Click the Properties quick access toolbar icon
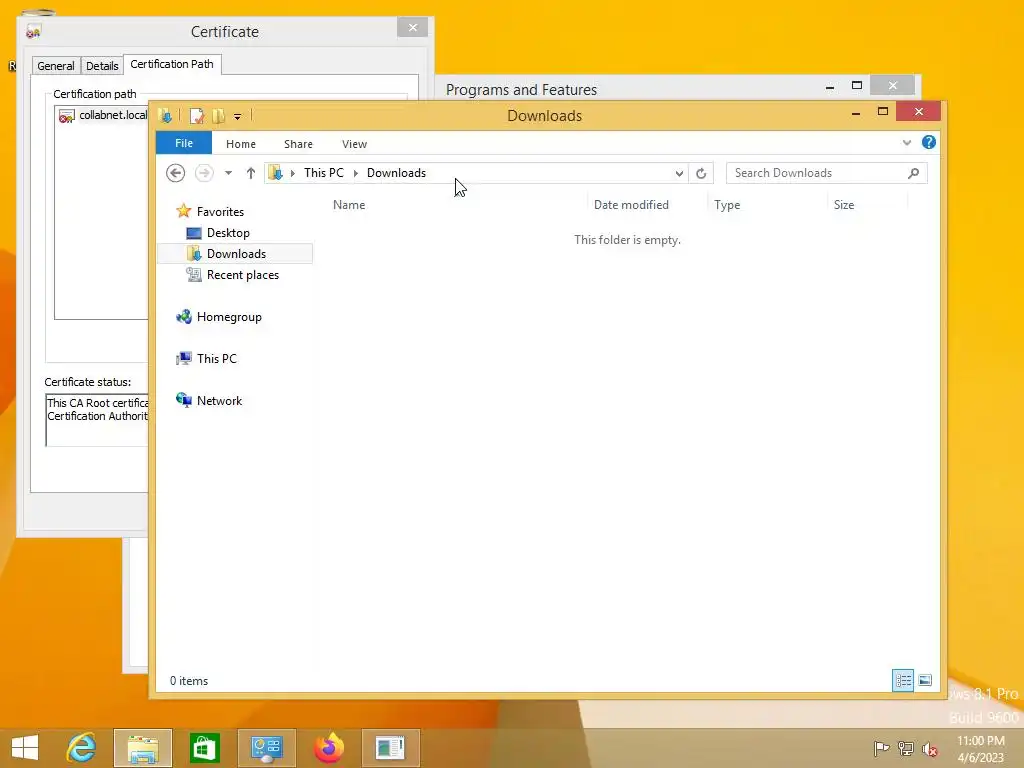 click(197, 116)
